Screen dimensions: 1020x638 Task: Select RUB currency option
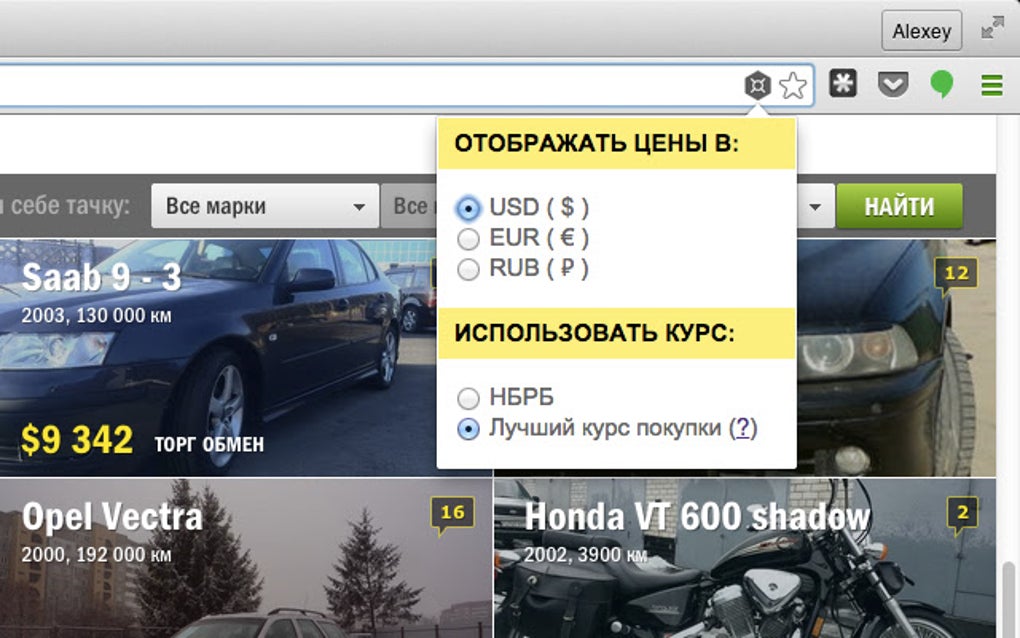pos(467,268)
